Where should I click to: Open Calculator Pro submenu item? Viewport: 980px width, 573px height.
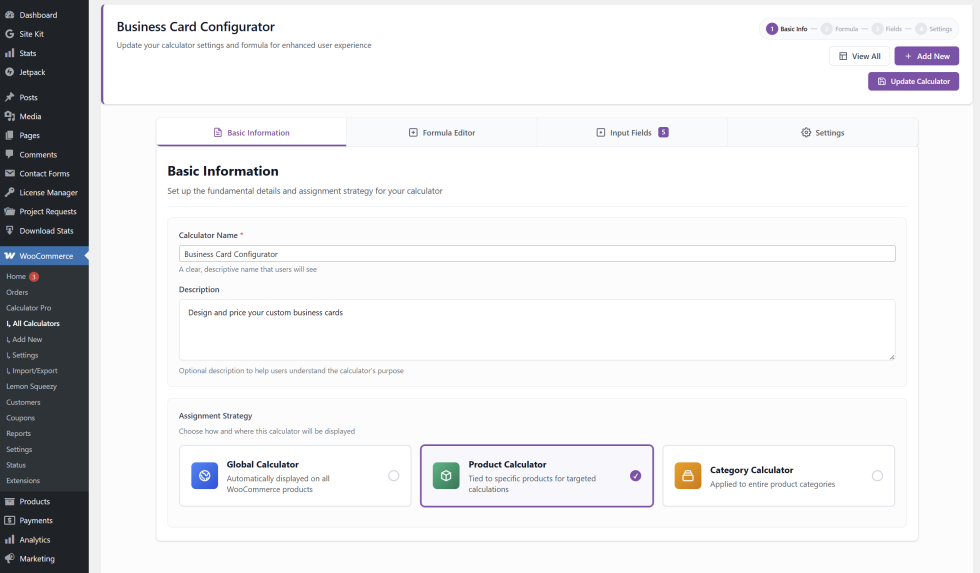point(29,307)
